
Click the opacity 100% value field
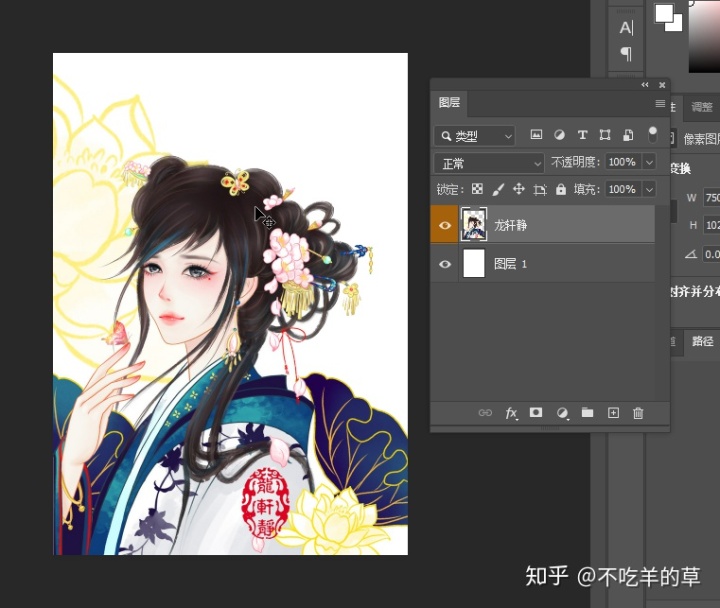point(623,162)
